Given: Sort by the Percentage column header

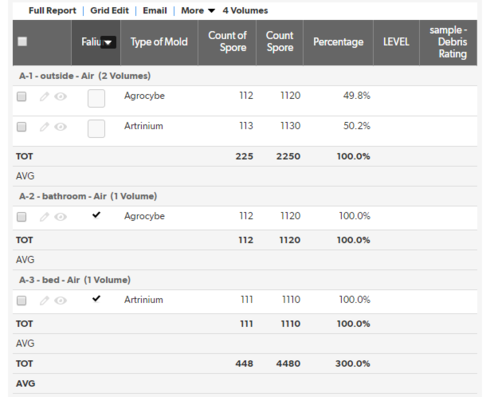Looking at the screenshot, I should 338,42.
